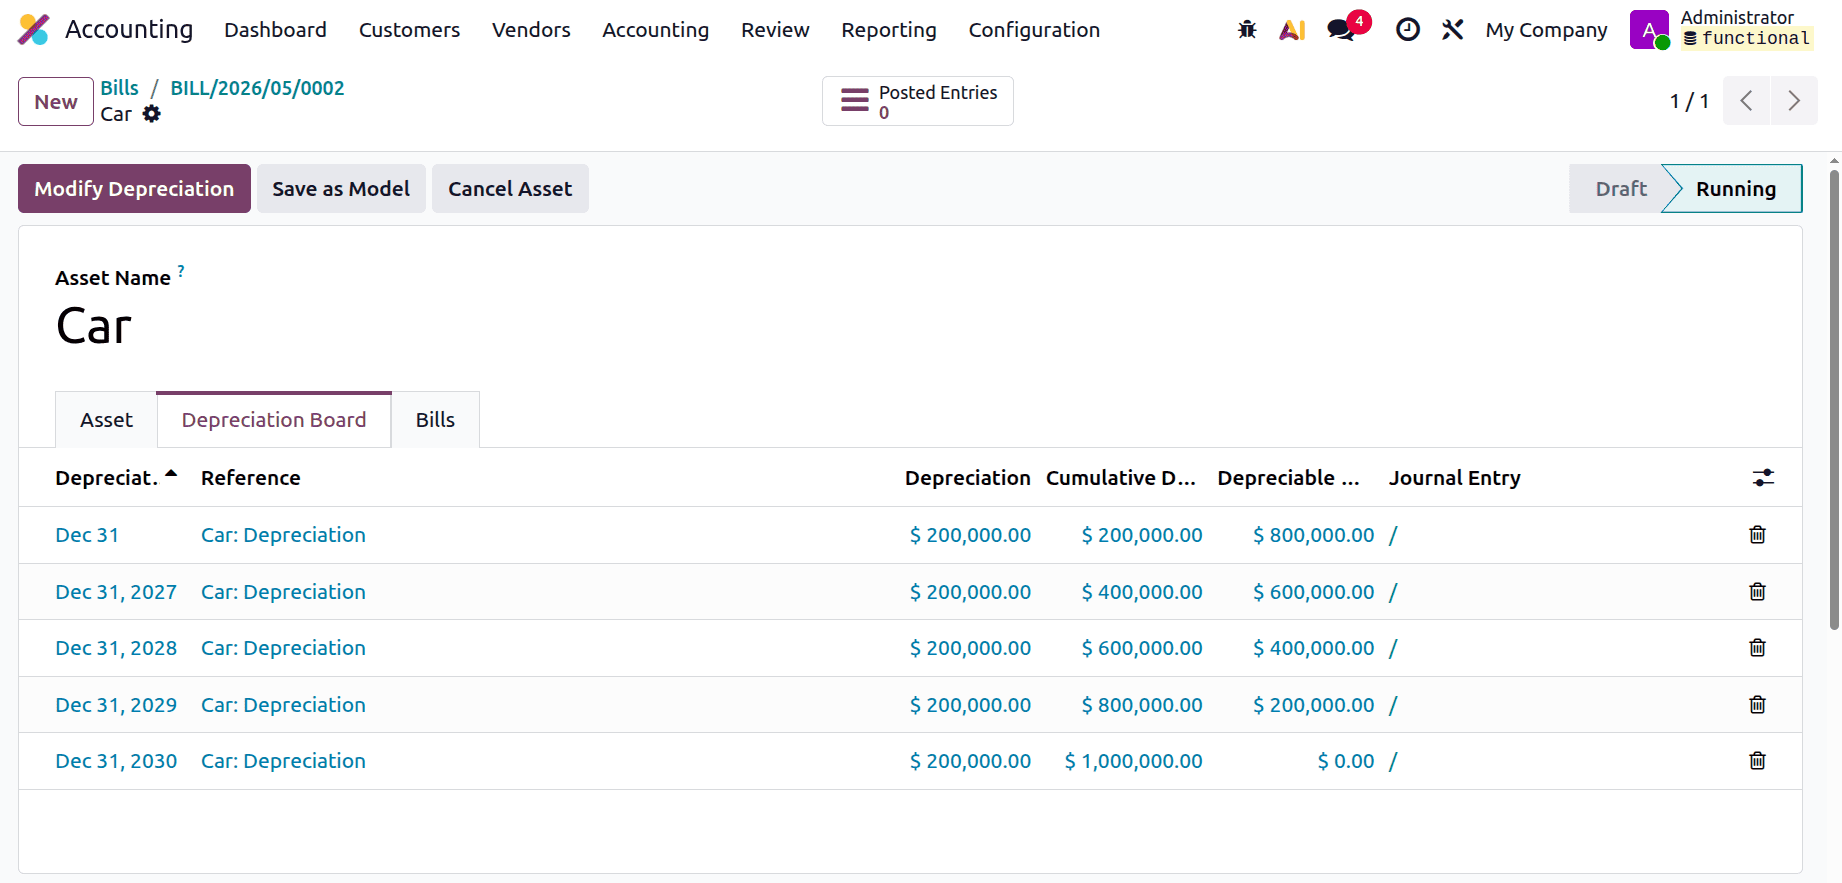Click the $ 400,000.00 cumulative depreciation cell

(1141, 592)
